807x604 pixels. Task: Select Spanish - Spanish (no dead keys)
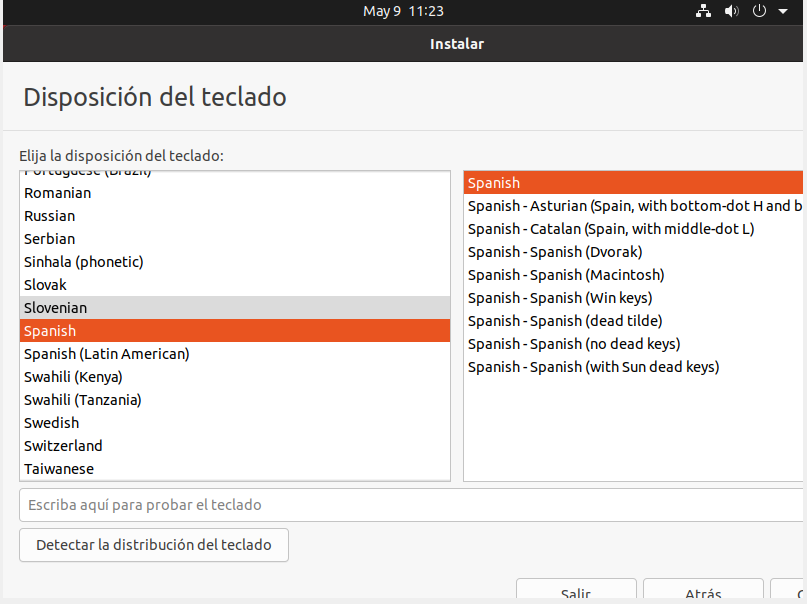(574, 344)
